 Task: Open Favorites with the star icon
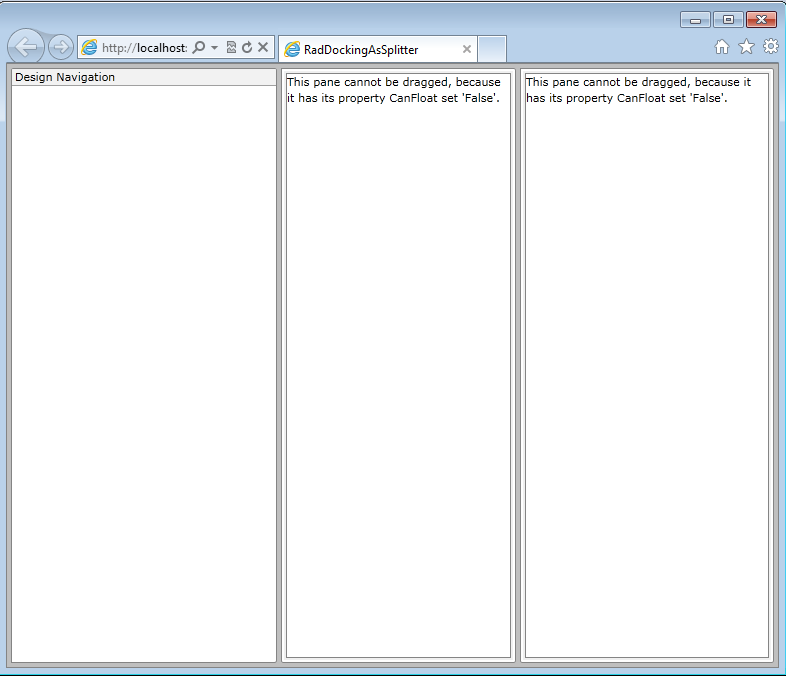pos(746,47)
